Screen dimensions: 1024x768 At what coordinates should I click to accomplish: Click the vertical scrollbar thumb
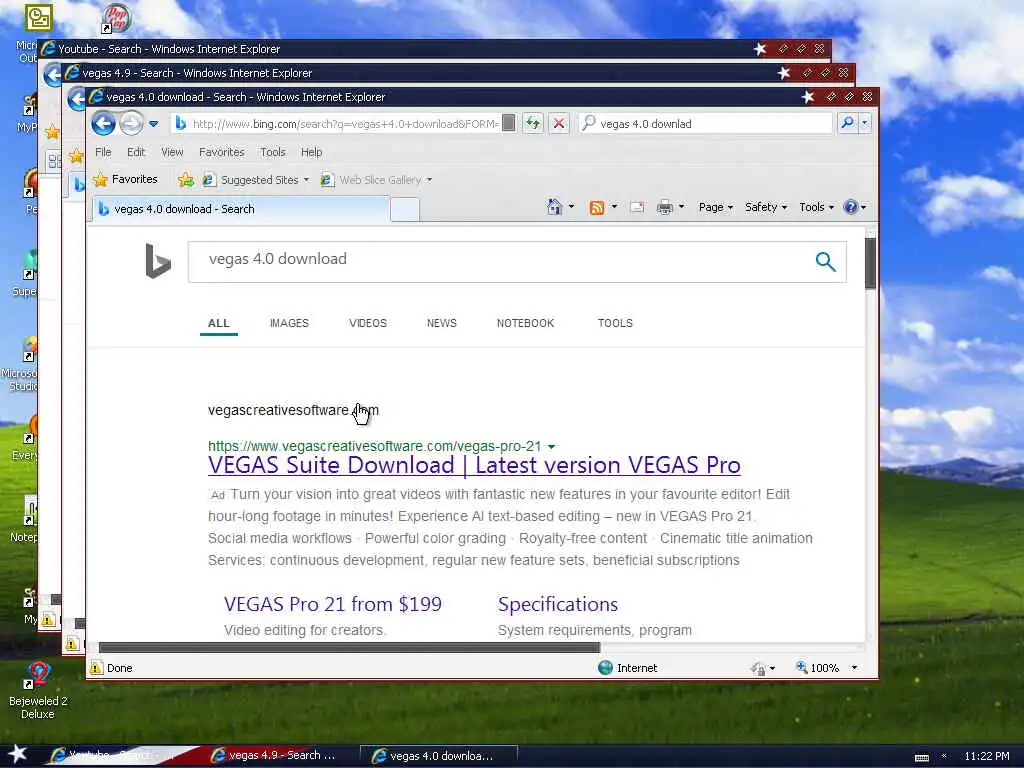coord(870,263)
